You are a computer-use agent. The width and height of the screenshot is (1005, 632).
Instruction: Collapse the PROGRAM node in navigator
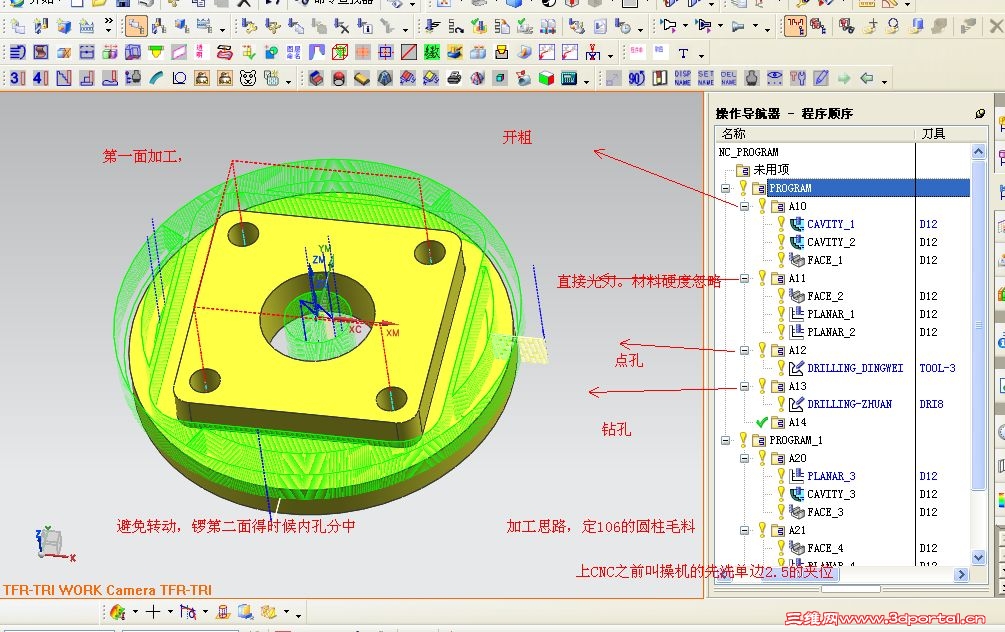(x=726, y=188)
